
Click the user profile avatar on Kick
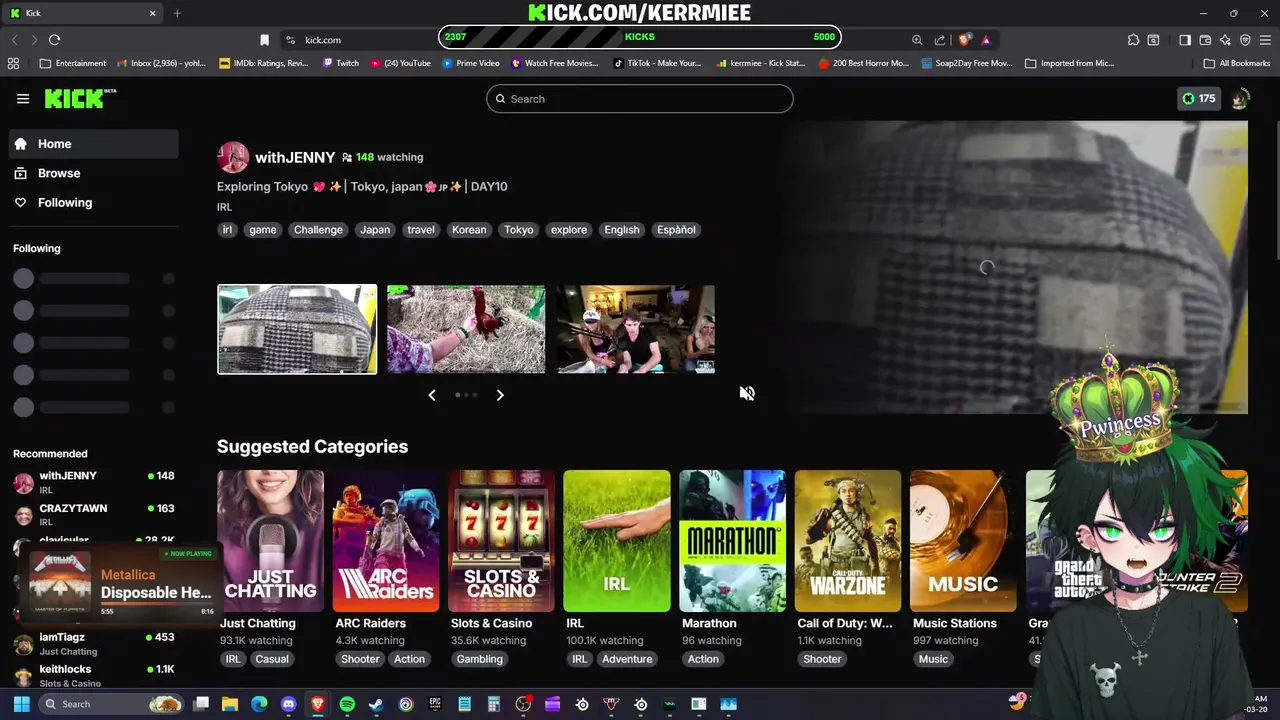(1240, 99)
